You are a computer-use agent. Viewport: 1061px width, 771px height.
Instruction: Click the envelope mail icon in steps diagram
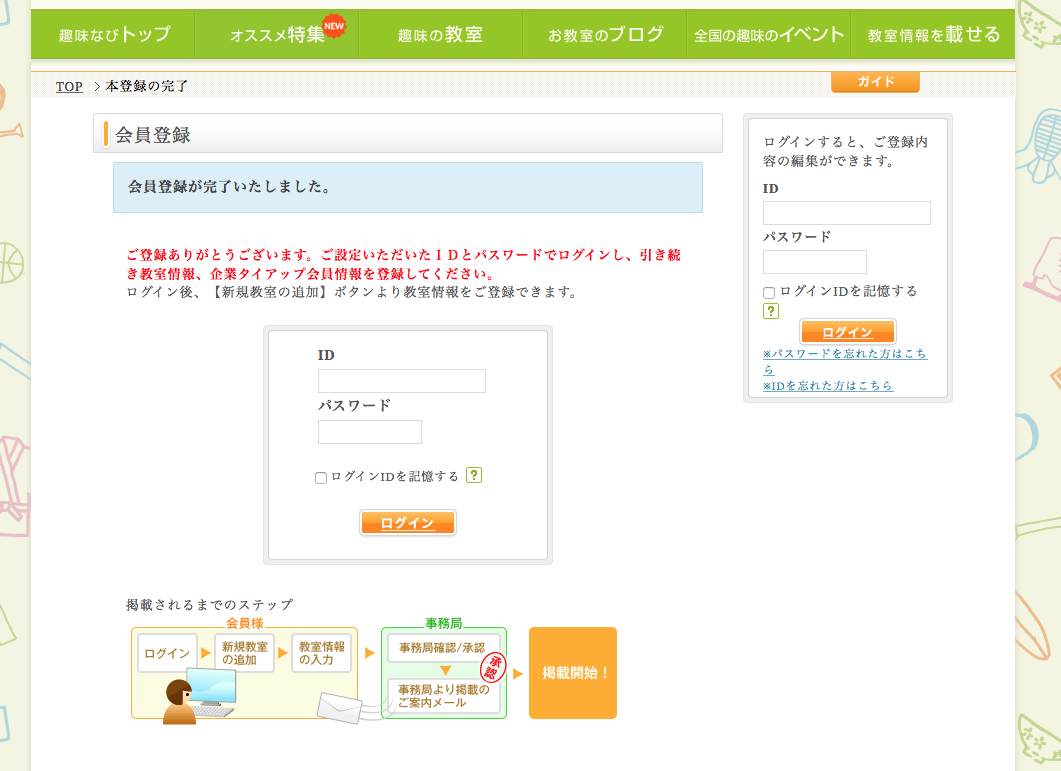341,706
